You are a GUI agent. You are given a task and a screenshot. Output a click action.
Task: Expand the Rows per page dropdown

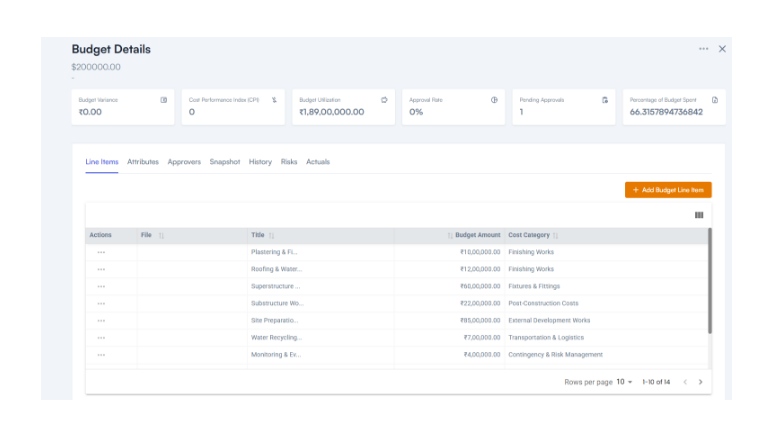625,382
